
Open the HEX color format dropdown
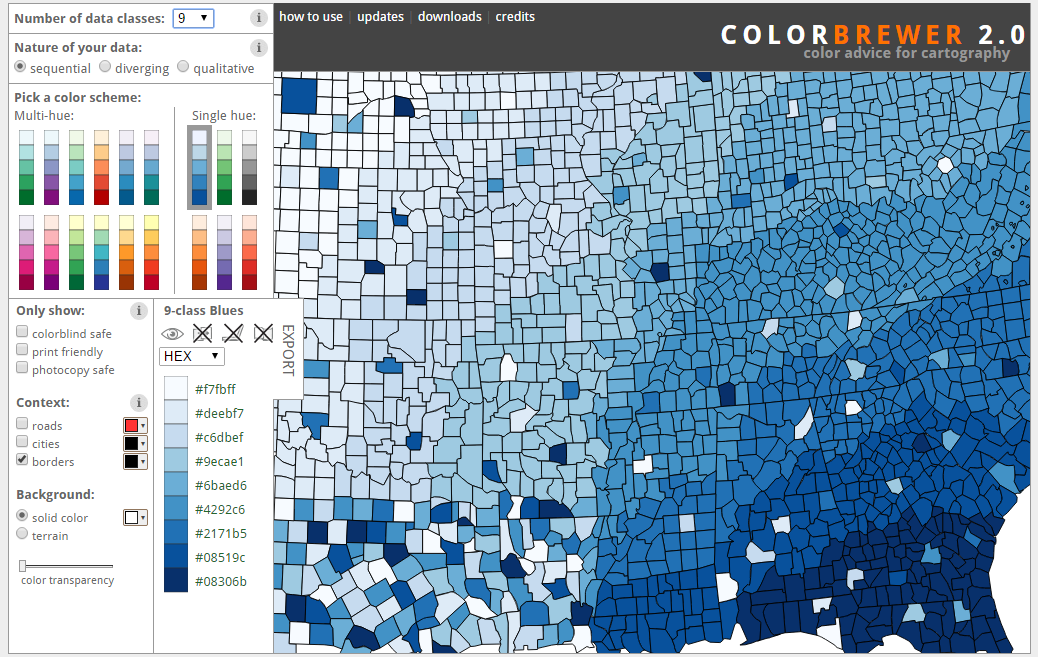point(191,356)
